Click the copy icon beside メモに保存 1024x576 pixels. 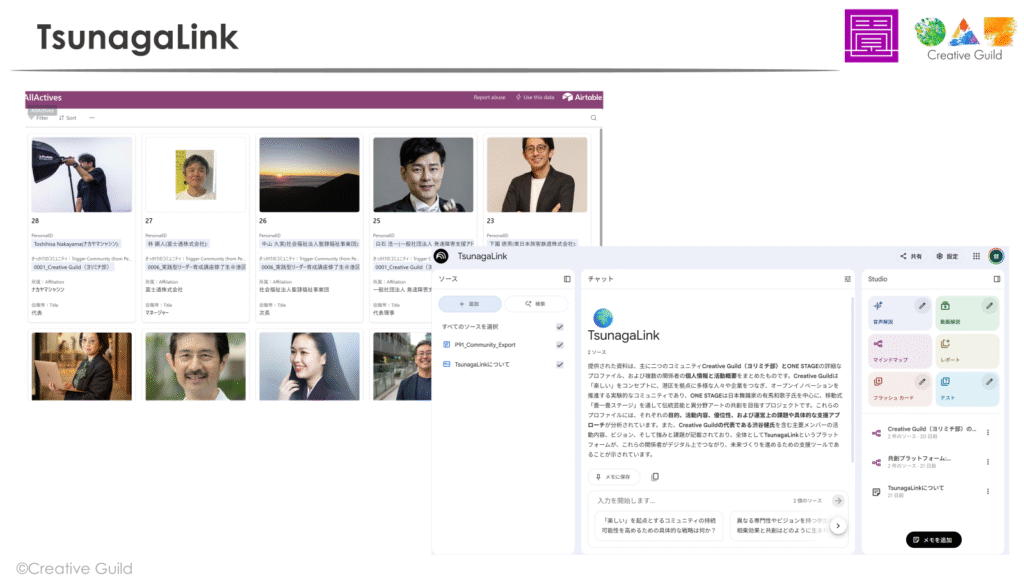tap(655, 477)
